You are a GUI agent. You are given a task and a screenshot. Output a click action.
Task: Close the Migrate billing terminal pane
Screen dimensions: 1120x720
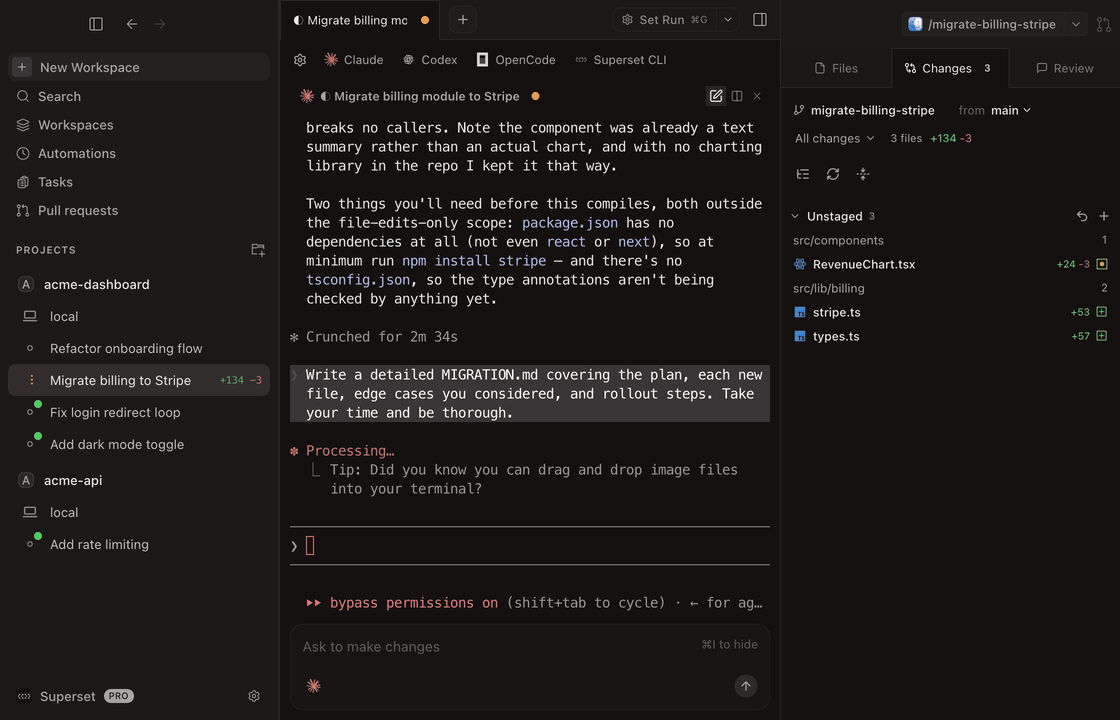click(757, 96)
